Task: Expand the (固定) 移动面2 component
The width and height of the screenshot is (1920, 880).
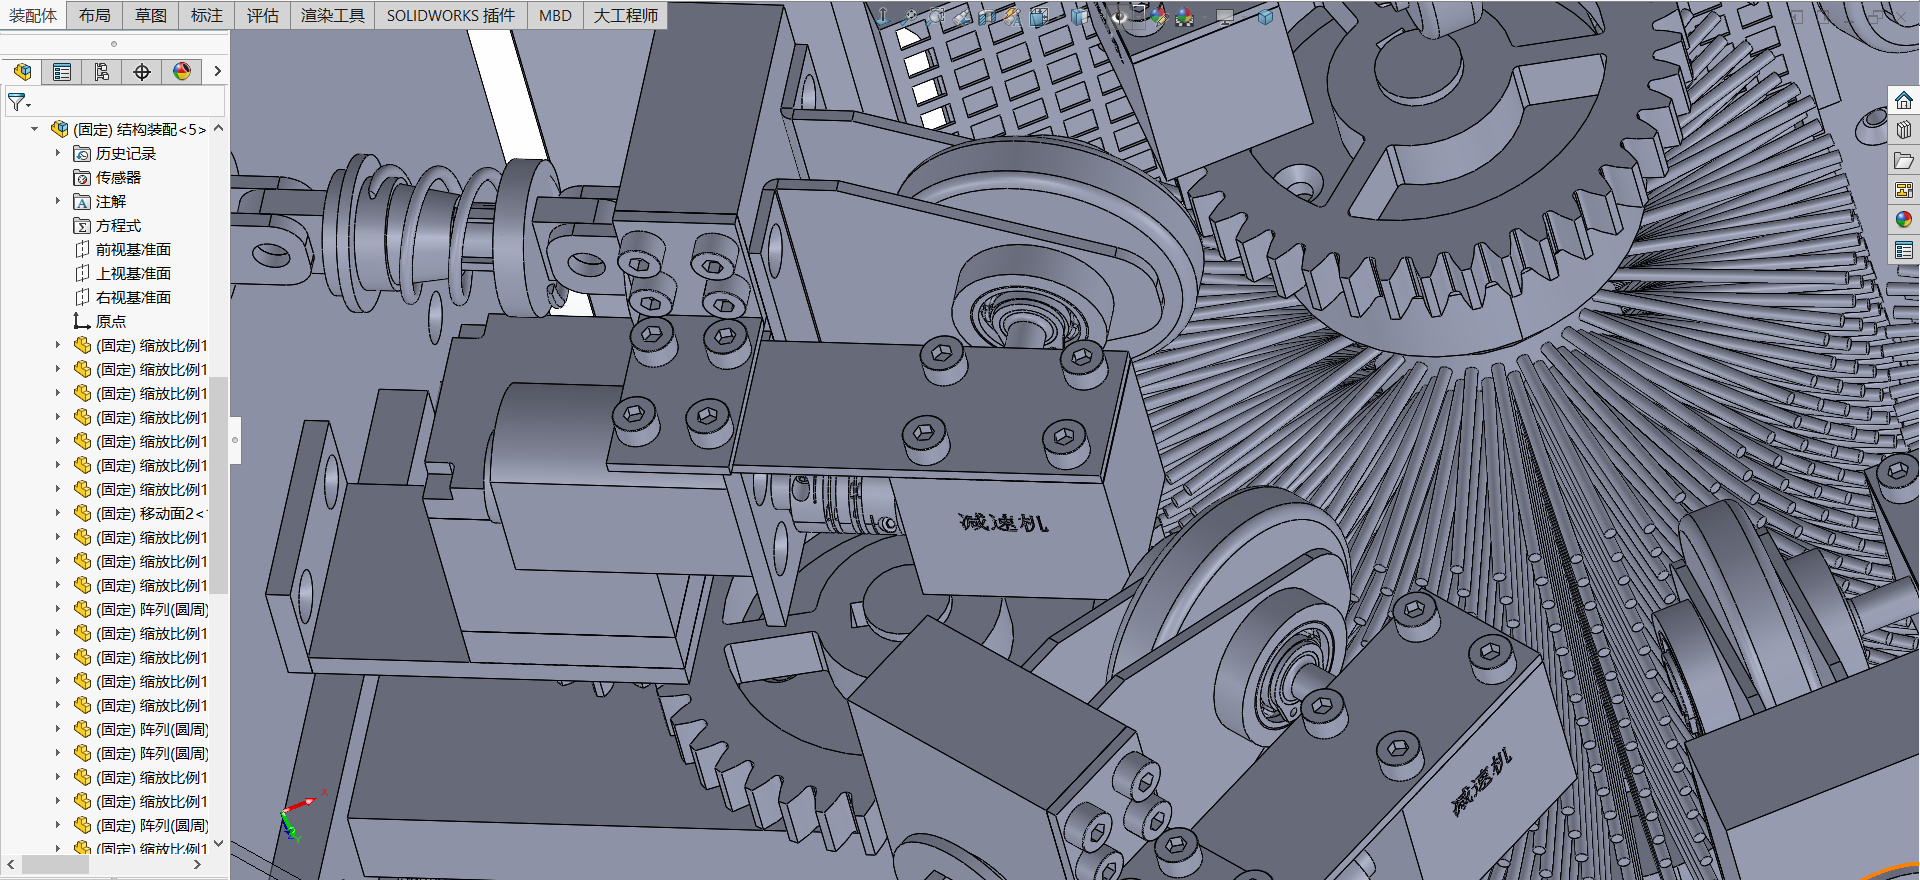Action: coord(58,513)
